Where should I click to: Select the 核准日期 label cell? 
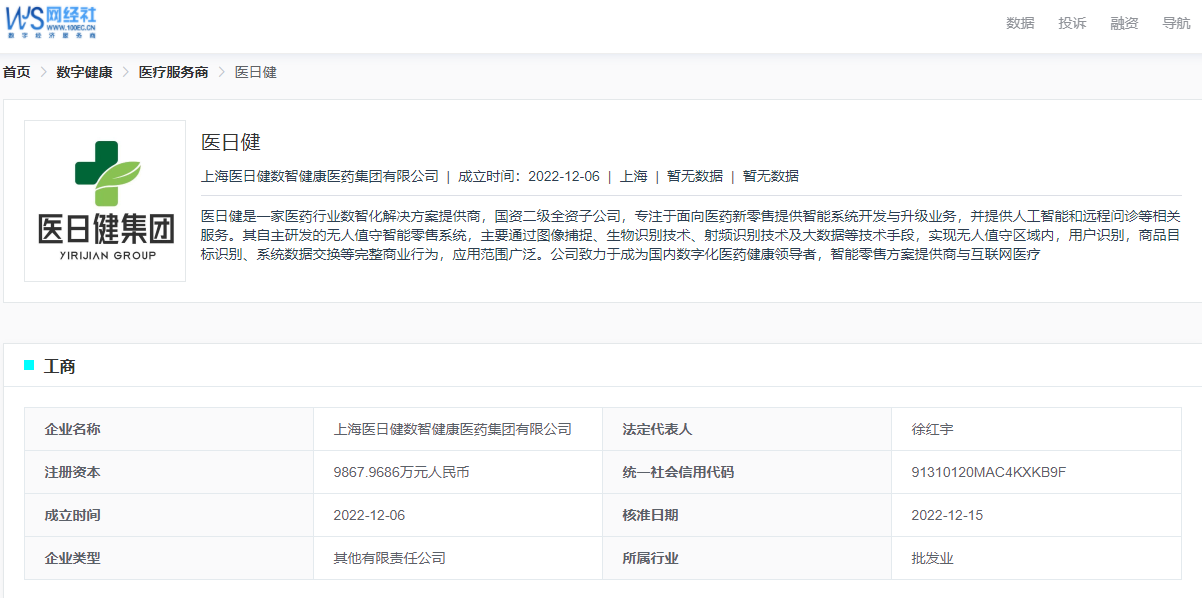(747, 515)
